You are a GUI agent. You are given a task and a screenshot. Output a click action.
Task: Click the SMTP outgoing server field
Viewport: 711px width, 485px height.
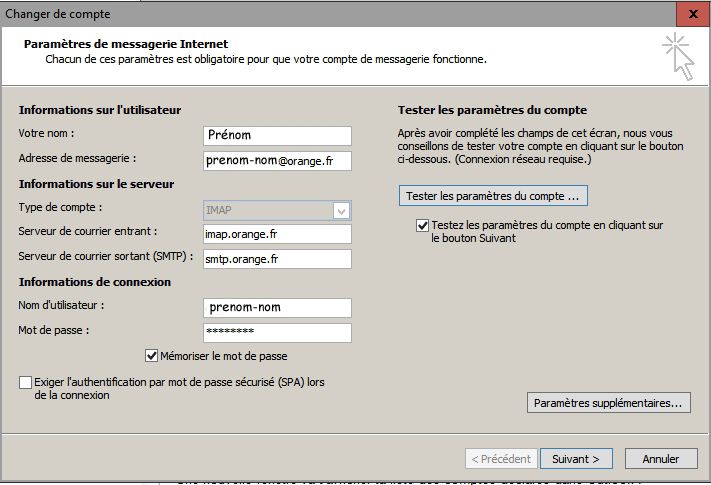tap(276, 259)
